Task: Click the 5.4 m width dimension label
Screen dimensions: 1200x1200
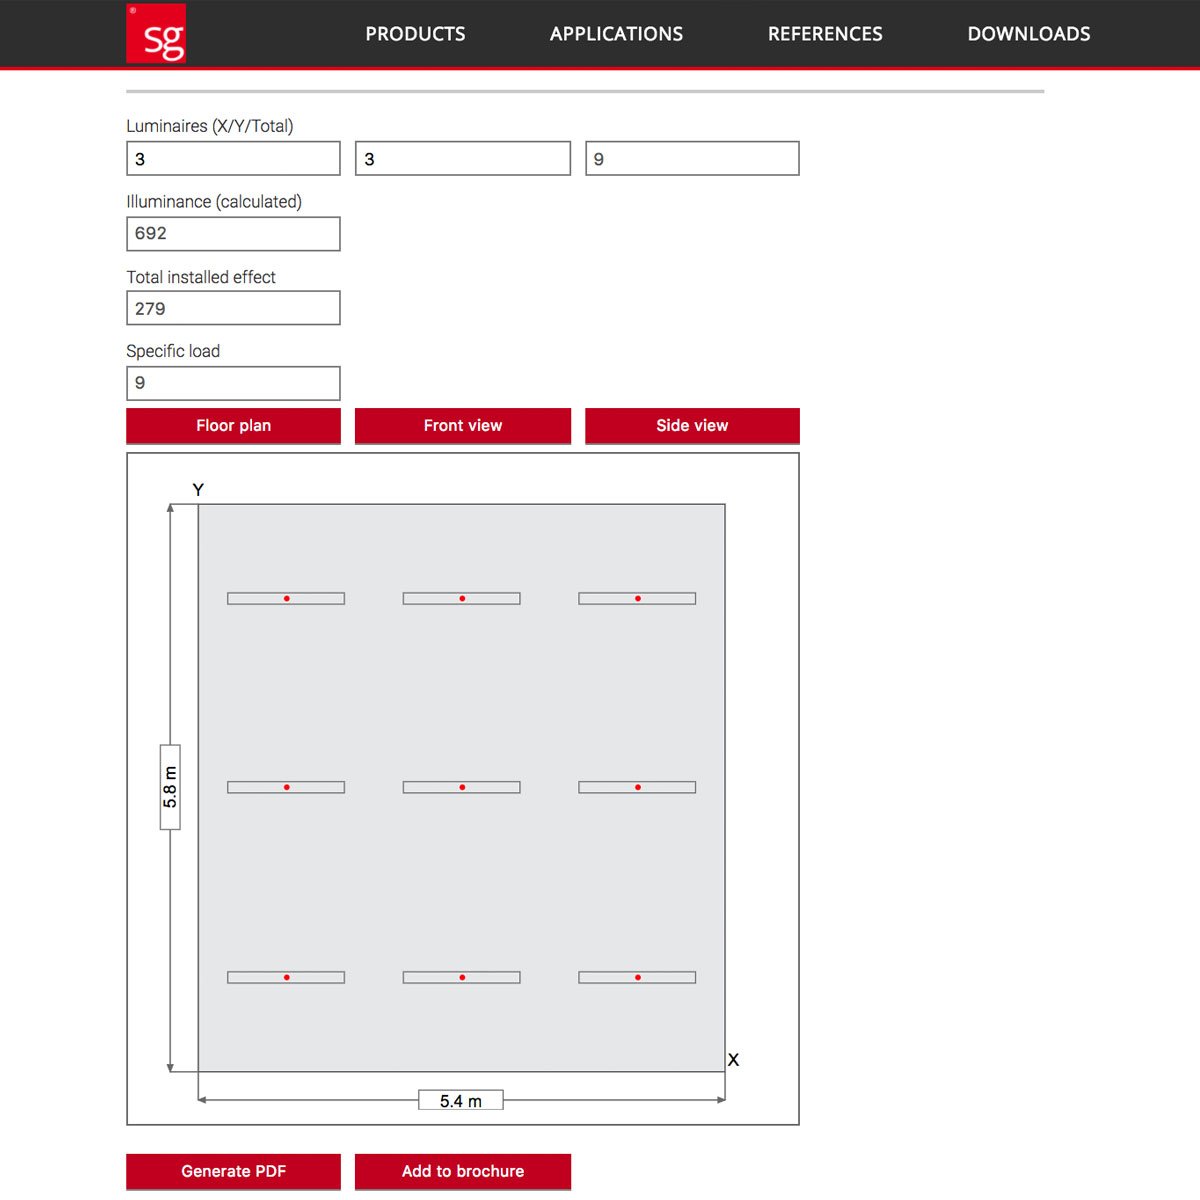Action: pyautogui.click(x=461, y=1100)
